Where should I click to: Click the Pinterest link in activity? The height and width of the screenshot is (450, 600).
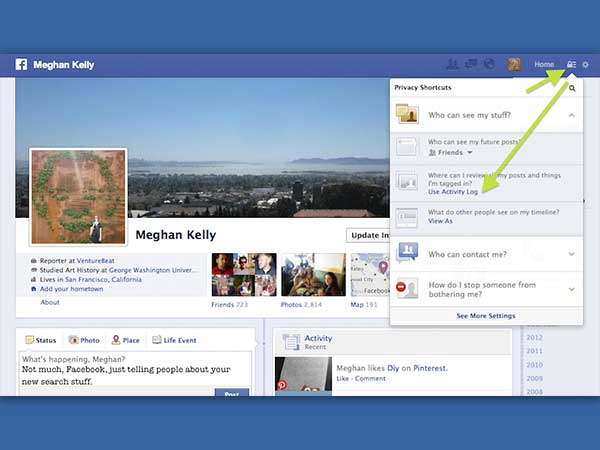(x=430, y=368)
